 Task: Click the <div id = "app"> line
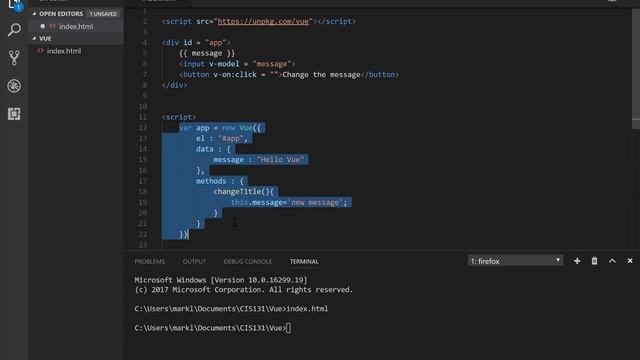(196, 43)
